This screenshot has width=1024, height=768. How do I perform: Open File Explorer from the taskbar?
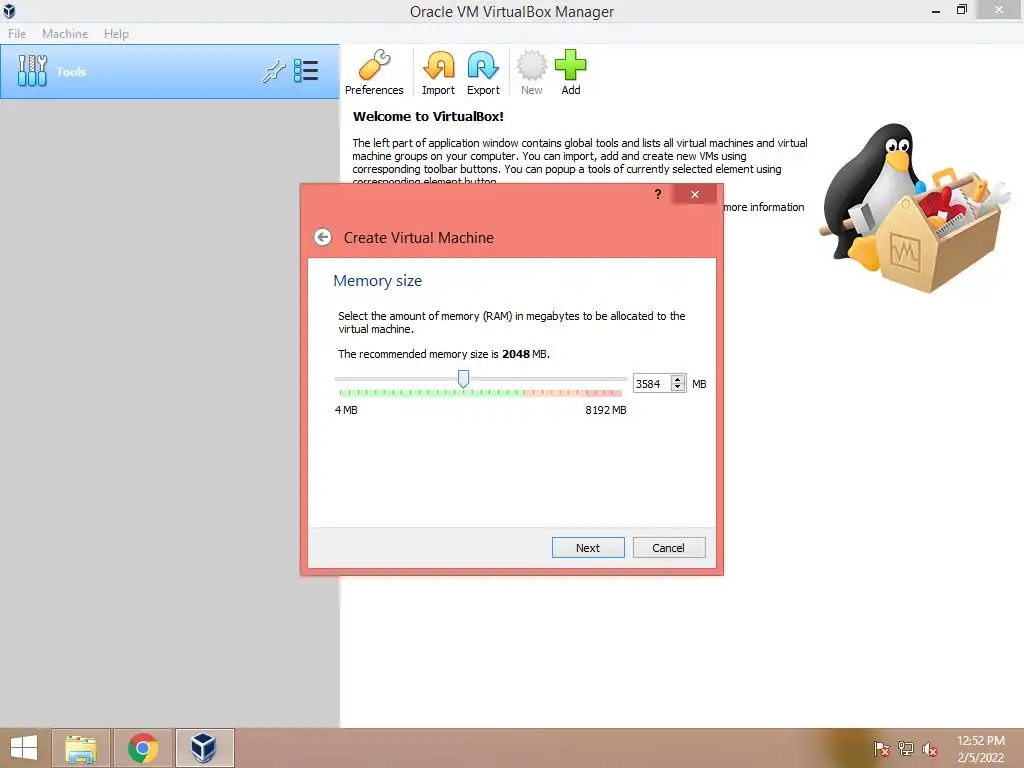tap(81, 748)
